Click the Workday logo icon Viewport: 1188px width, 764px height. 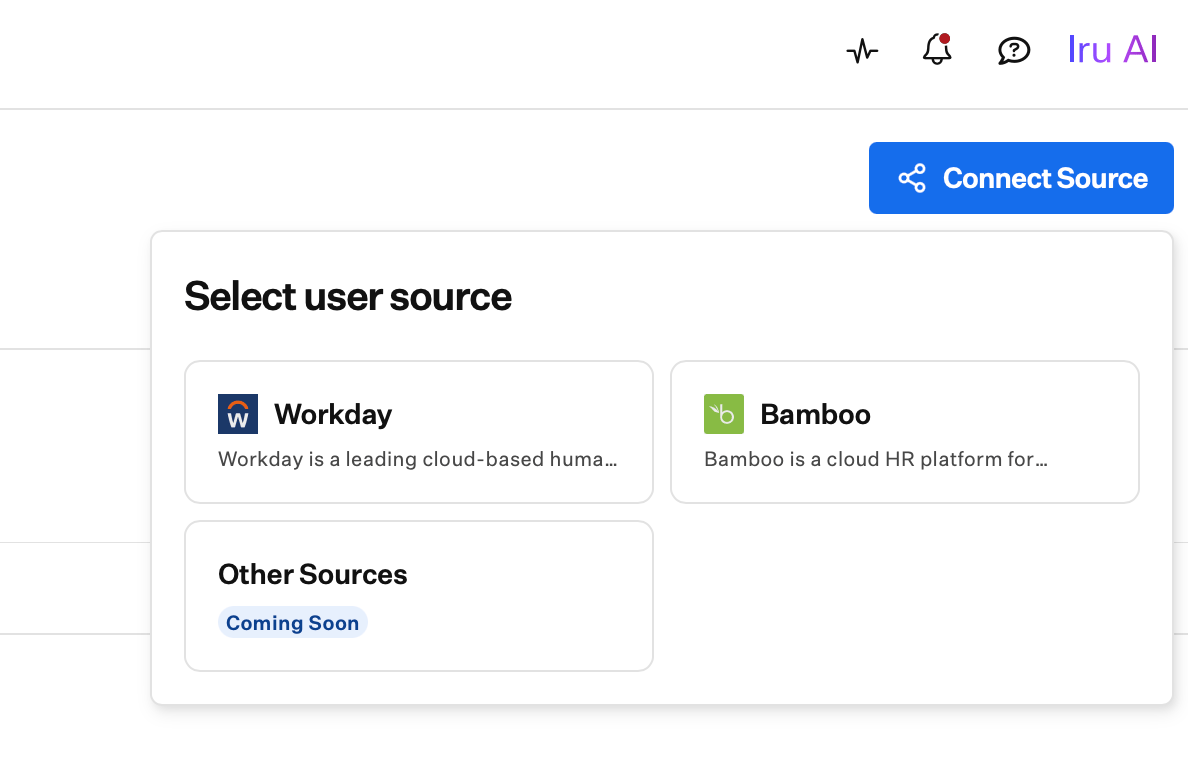238,414
